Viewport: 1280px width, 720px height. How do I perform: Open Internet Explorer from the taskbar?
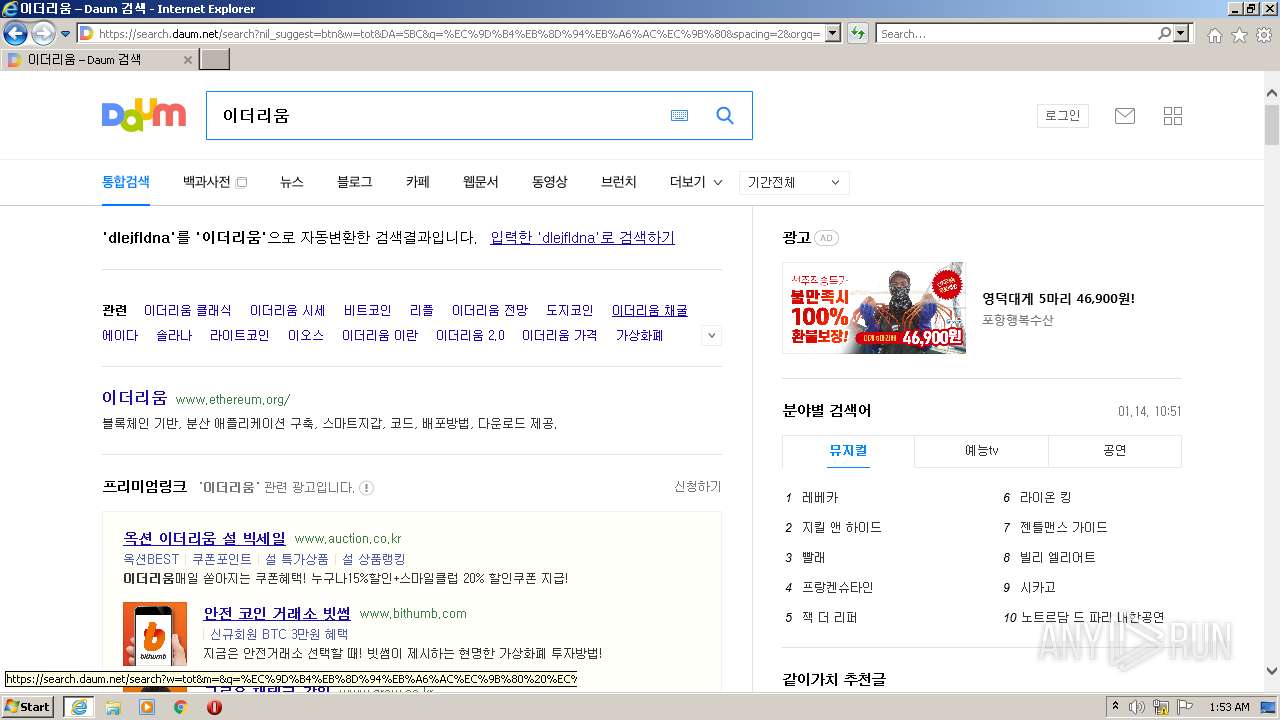click(79, 707)
